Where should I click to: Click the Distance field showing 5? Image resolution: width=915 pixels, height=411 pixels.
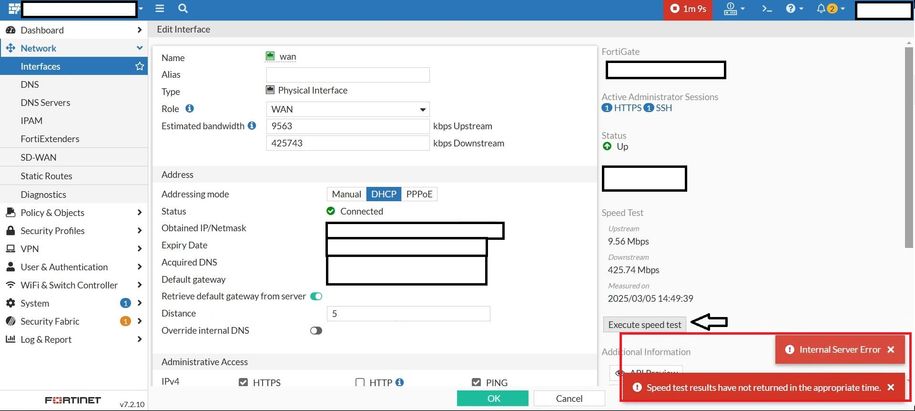pos(408,314)
